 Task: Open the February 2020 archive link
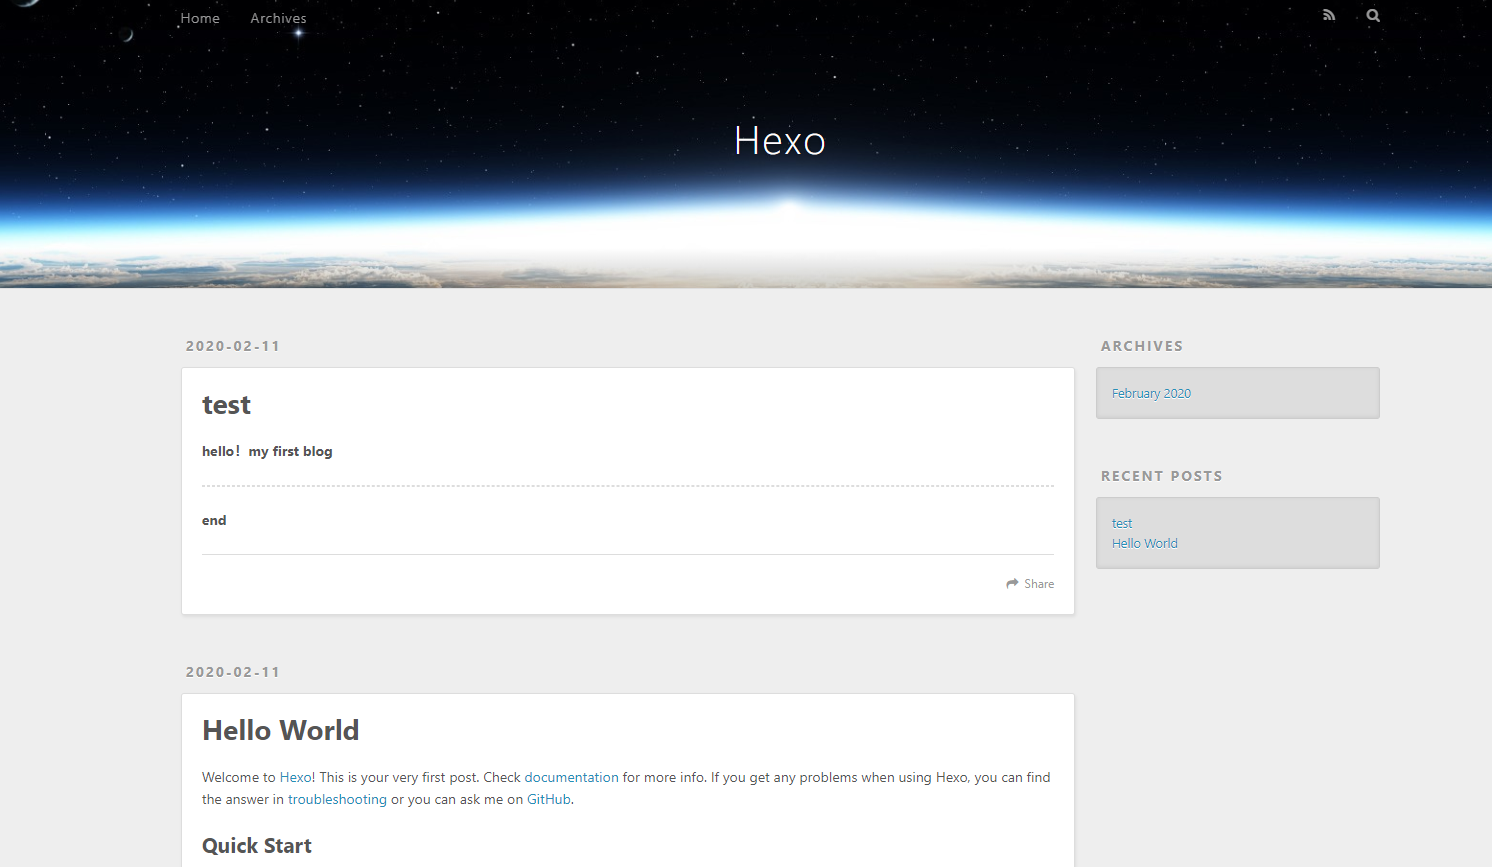point(1151,393)
